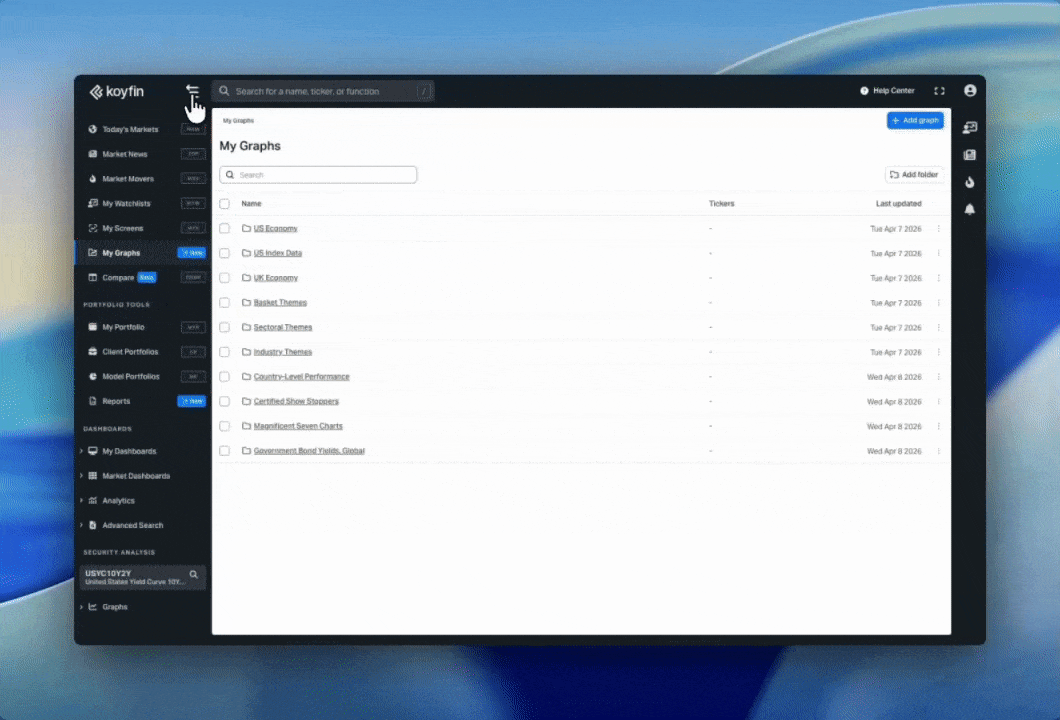
Task: Click the Add graph button
Action: point(914,120)
